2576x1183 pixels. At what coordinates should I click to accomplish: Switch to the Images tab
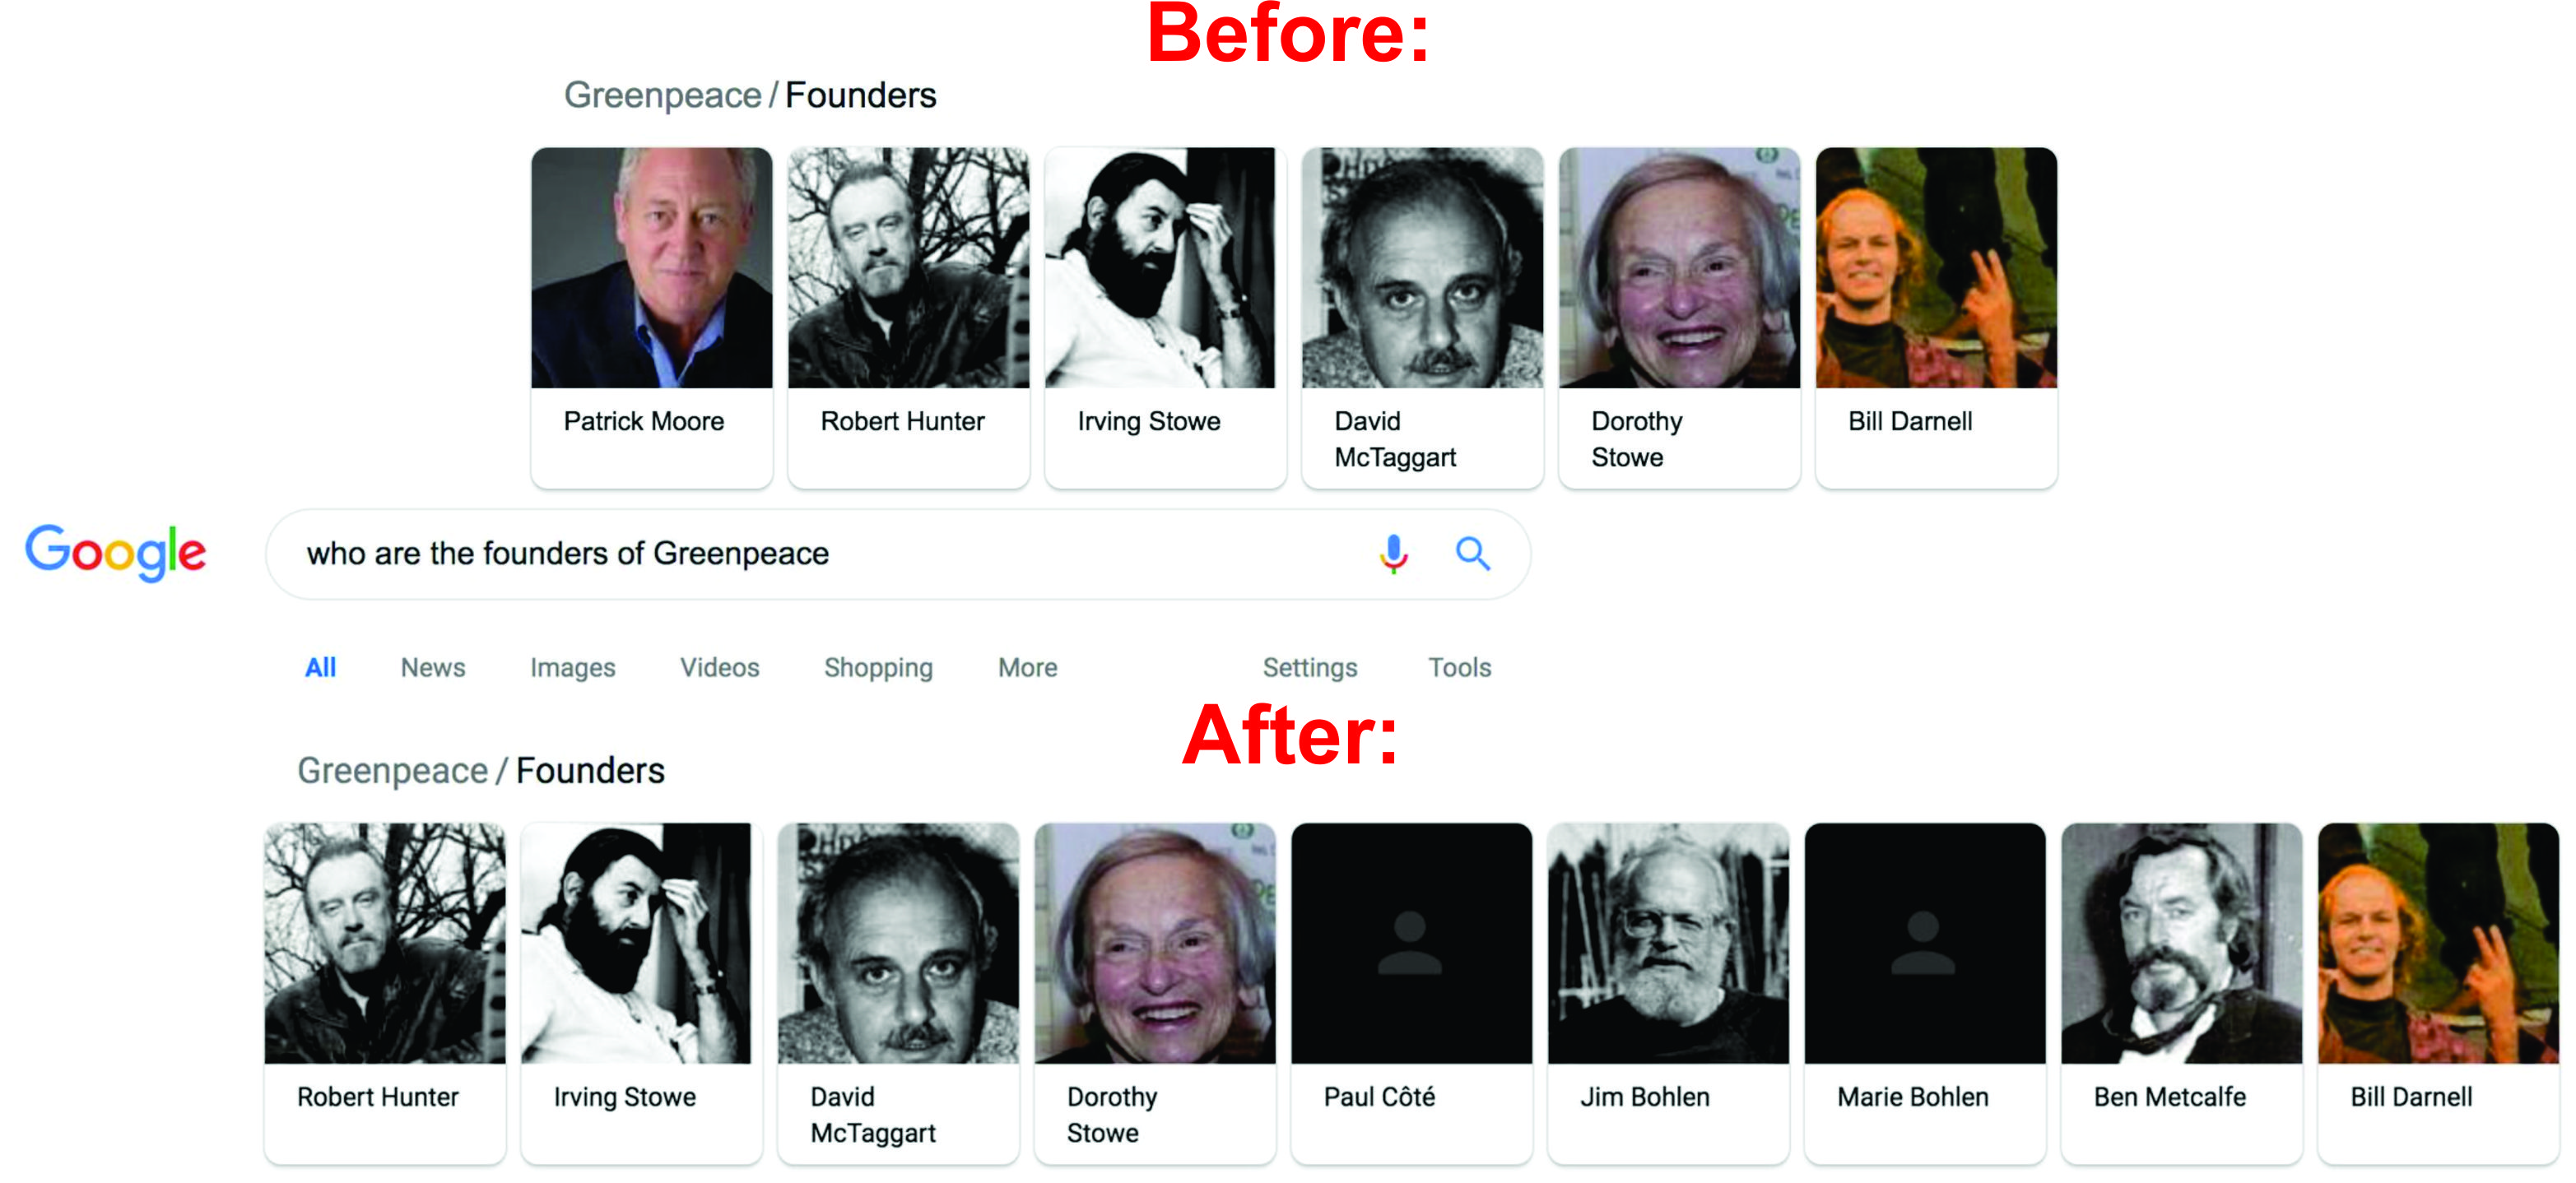point(573,667)
